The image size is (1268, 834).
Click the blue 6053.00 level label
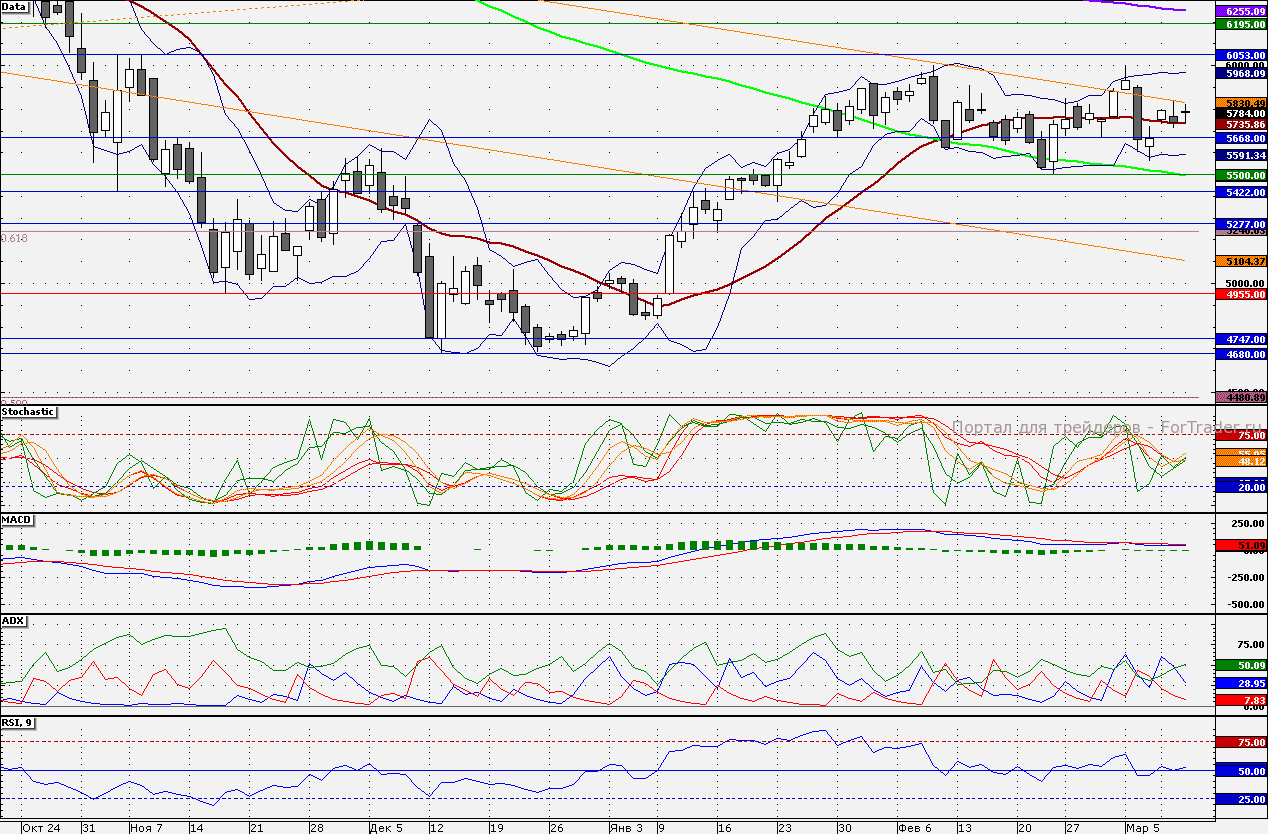1240,55
